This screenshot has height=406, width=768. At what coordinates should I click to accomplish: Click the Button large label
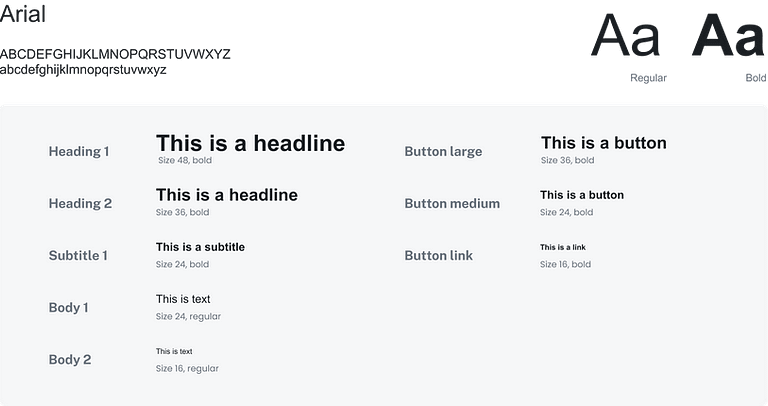(x=443, y=152)
